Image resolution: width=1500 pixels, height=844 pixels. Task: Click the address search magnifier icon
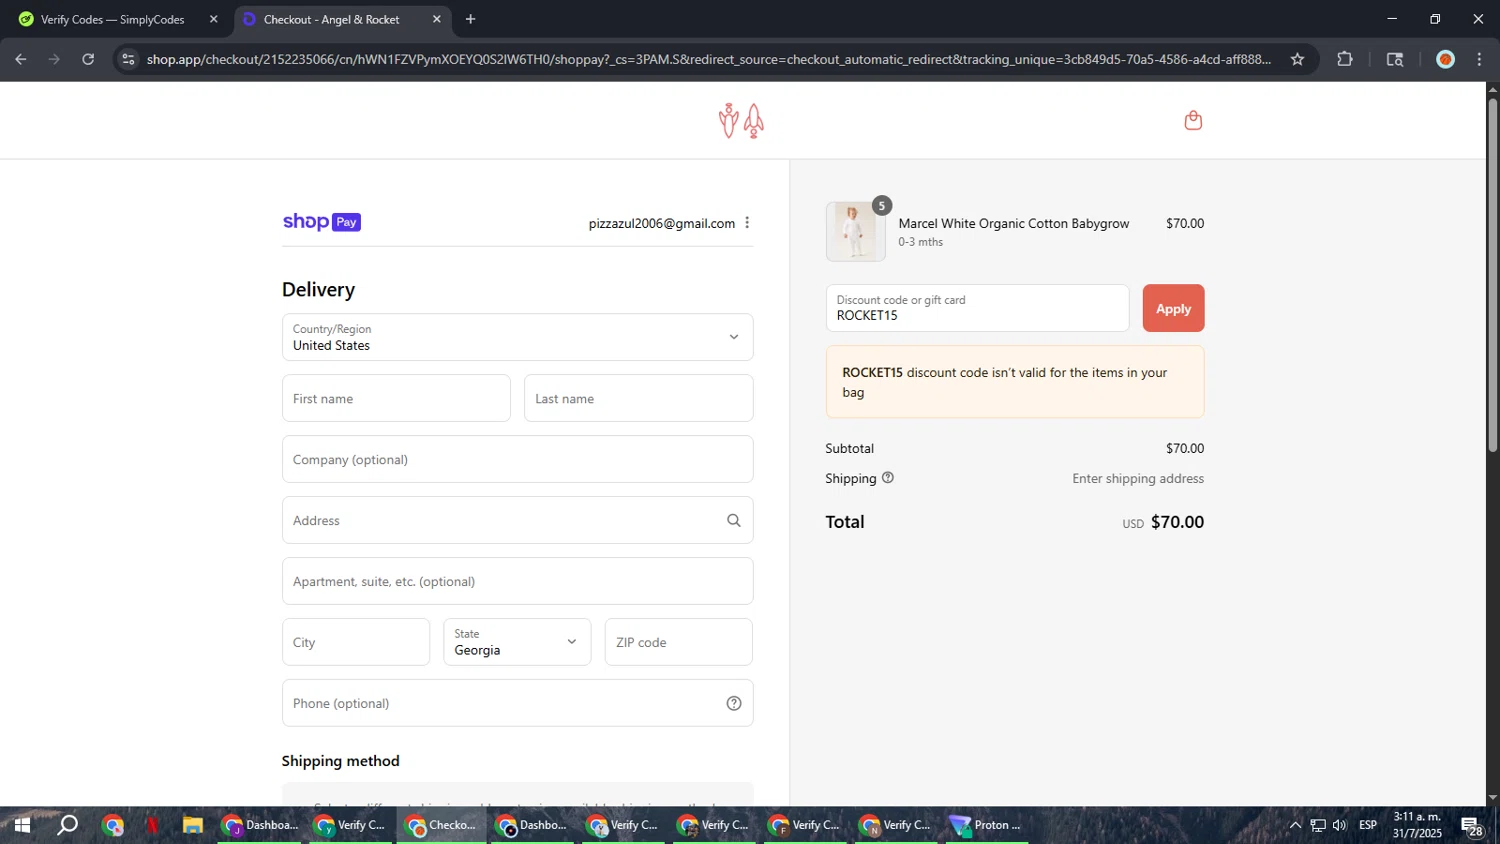pos(734,520)
